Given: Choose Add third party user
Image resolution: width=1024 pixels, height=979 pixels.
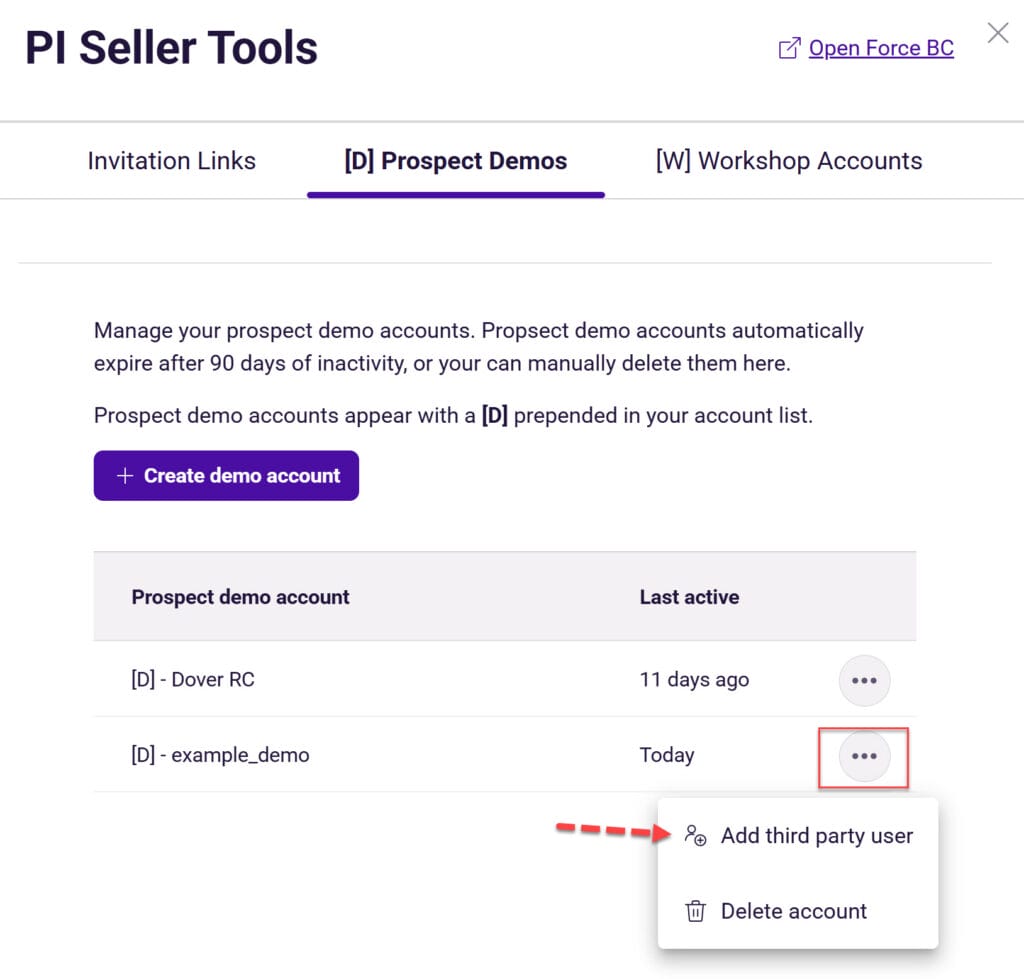Looking at the screenshot, I should coord(816,836).
